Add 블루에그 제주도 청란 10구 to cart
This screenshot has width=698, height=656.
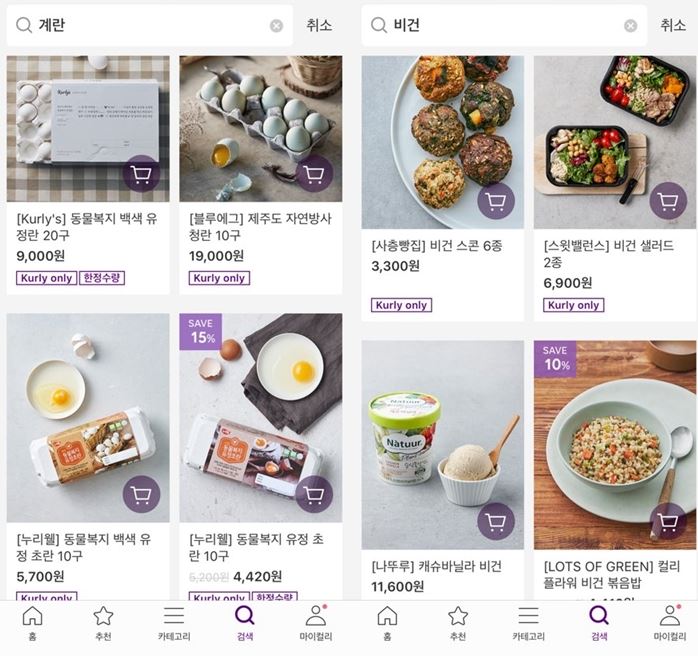(x=314, y=174)
